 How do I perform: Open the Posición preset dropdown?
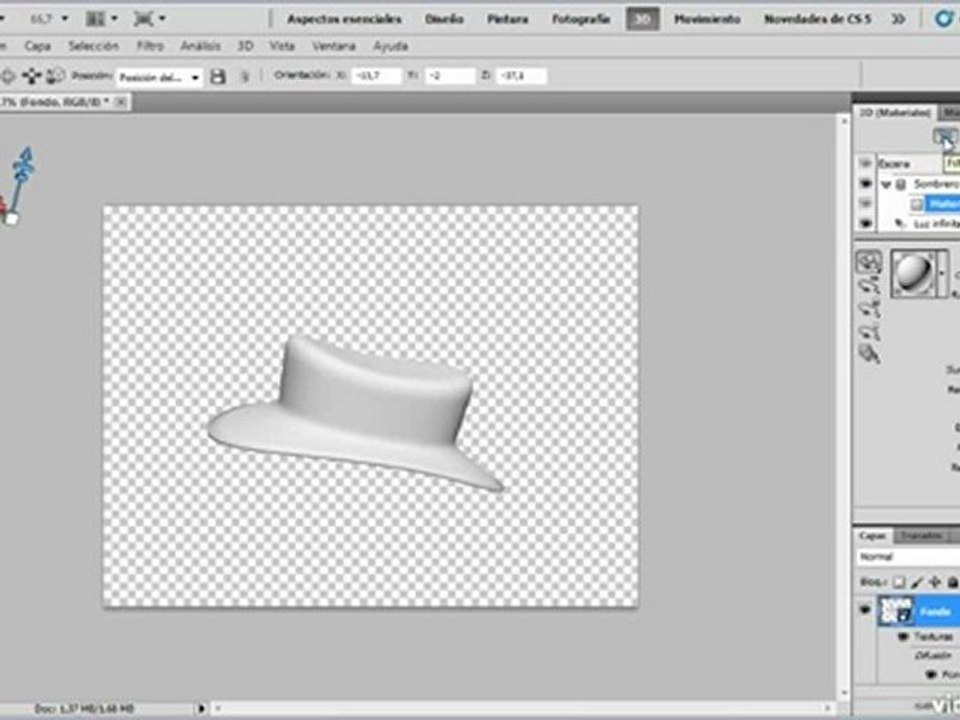click(x=159, y=77)
